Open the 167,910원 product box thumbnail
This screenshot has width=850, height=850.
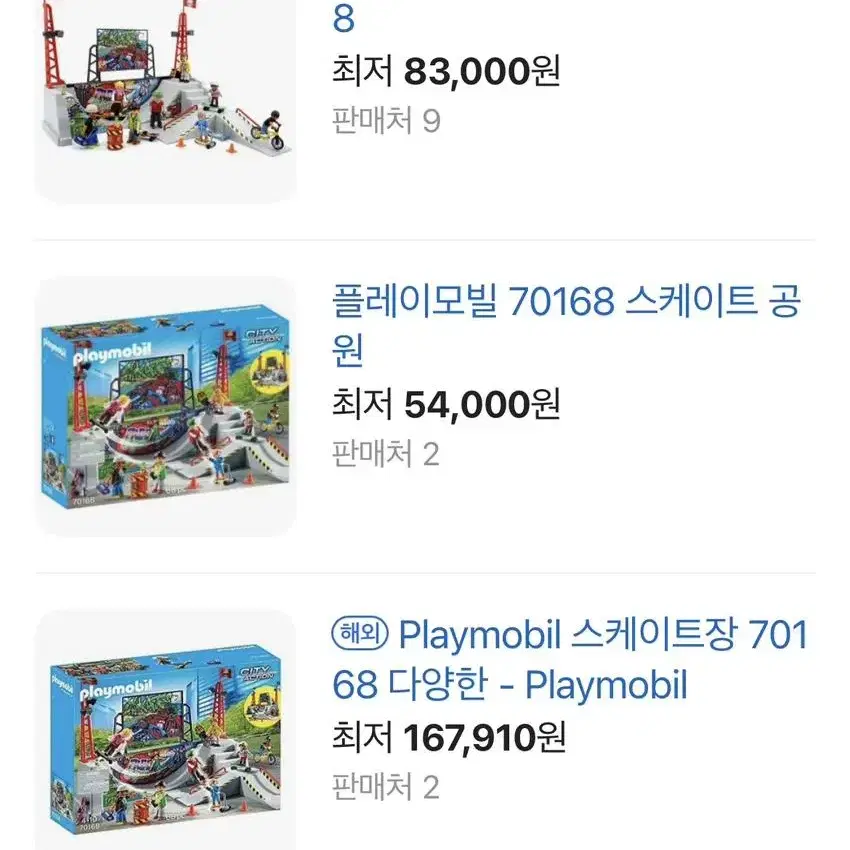[x=165, y=730]
